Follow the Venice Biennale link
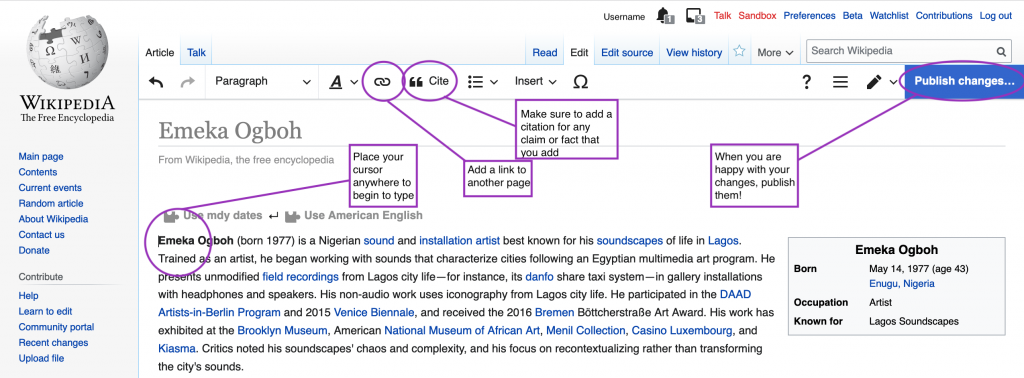The image size is (1024, 378). pos(375,312)
